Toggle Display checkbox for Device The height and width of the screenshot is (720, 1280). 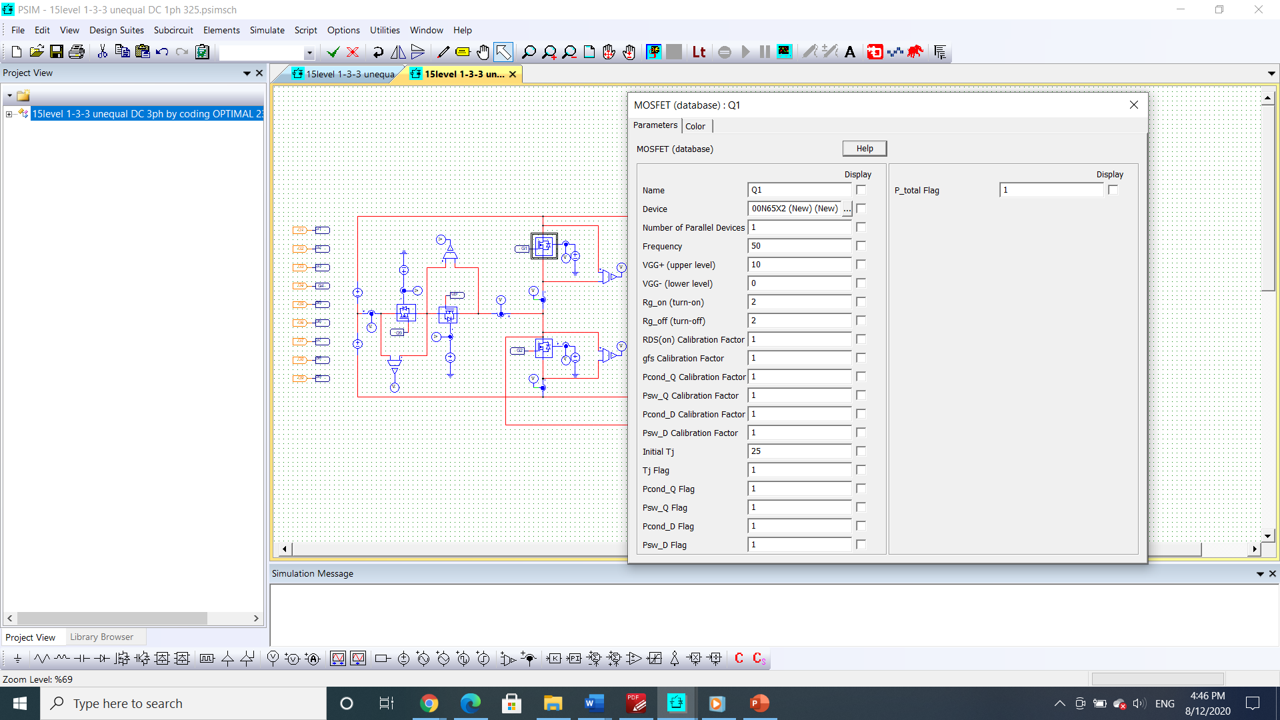pyautogui.click(x=860, y=209)
